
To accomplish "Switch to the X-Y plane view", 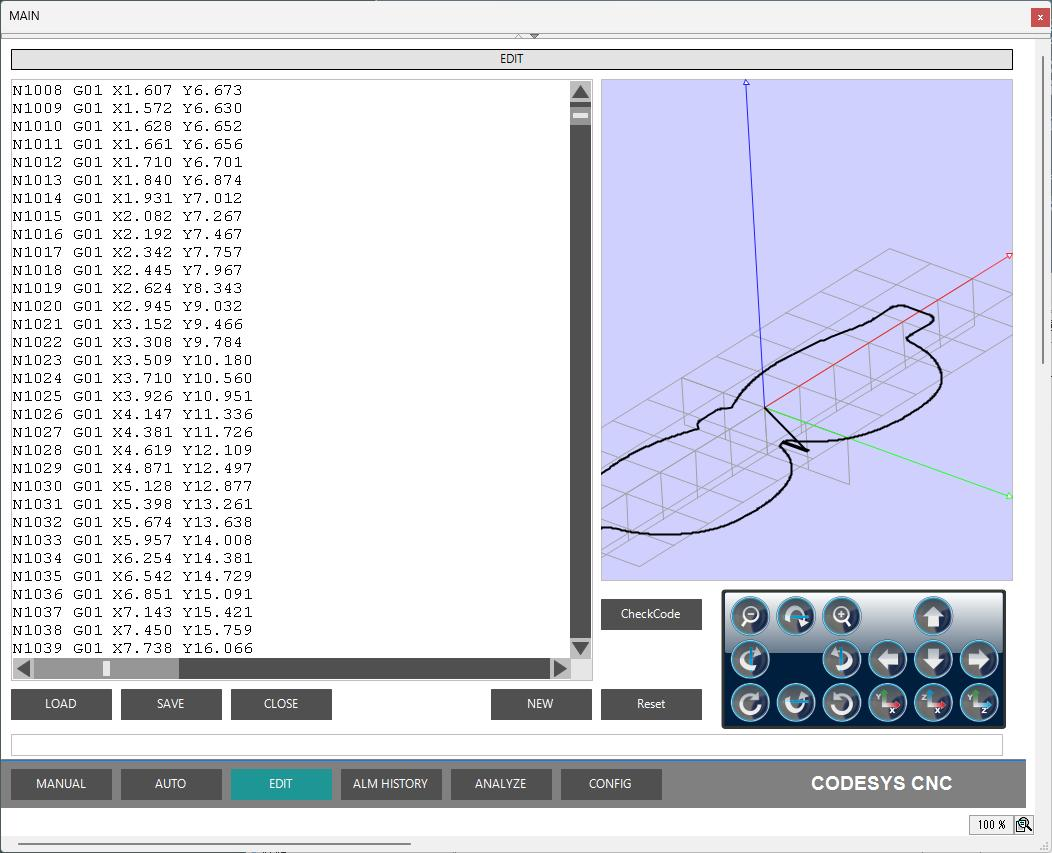I will tap(887, 703).
